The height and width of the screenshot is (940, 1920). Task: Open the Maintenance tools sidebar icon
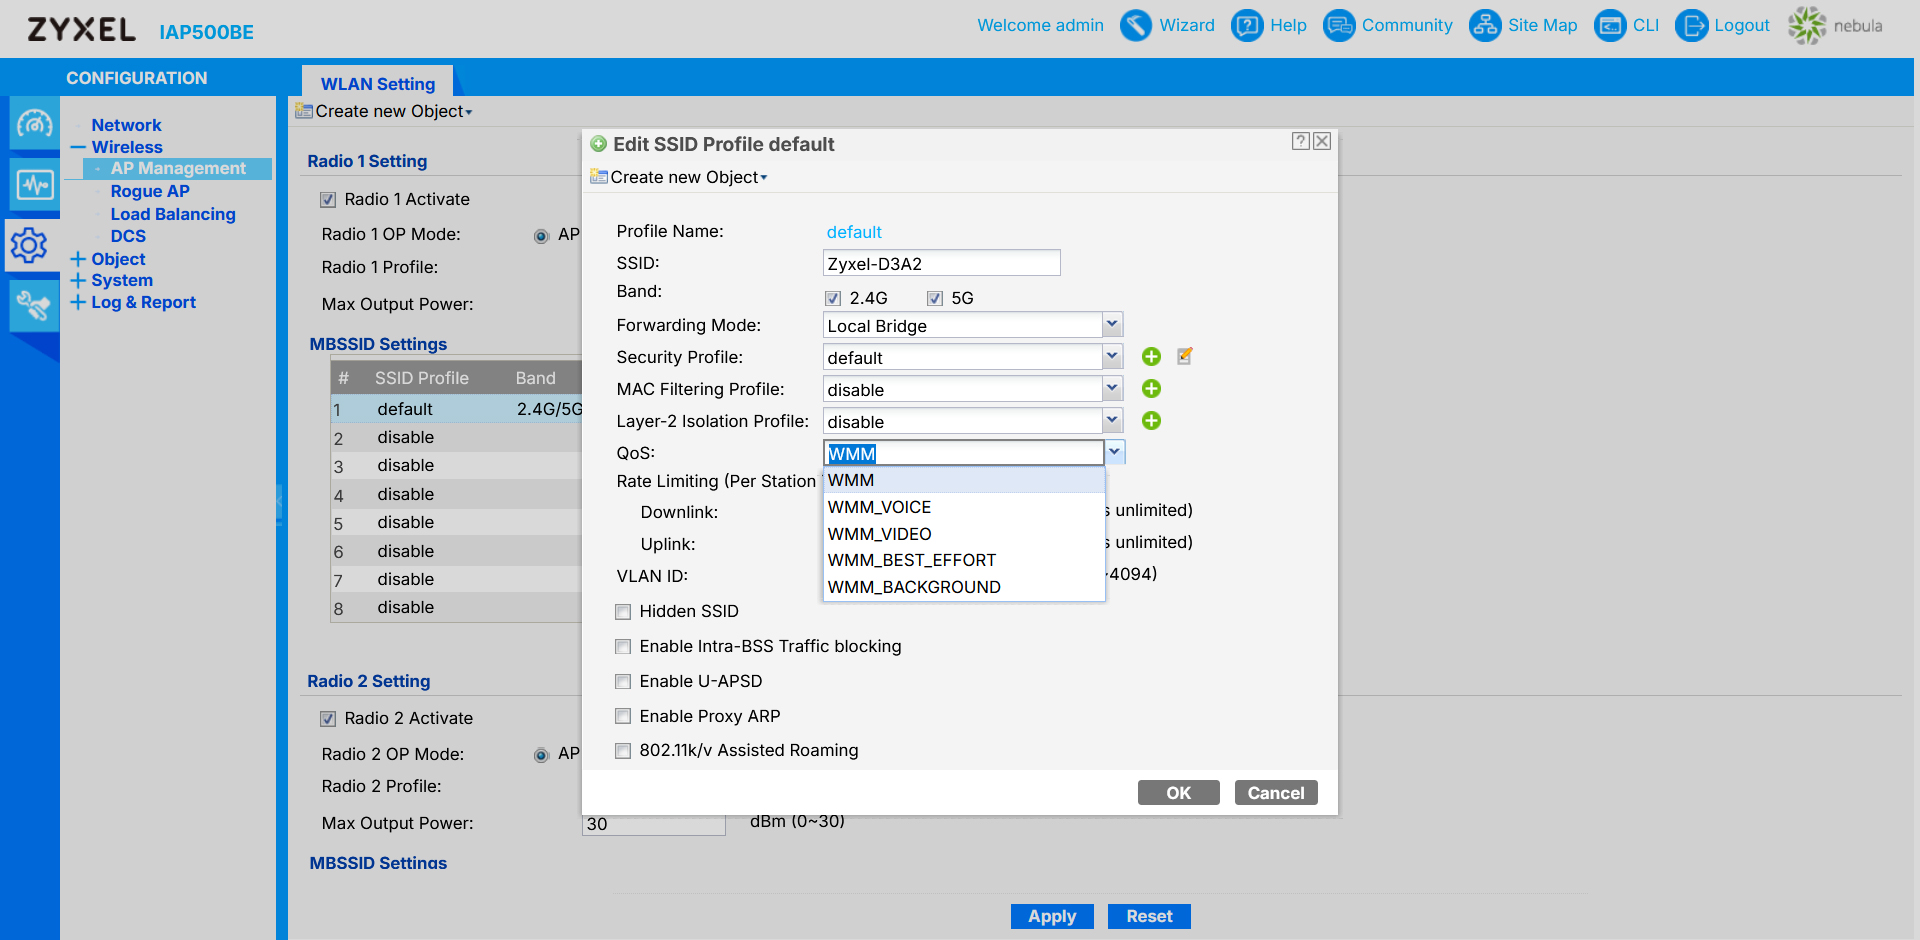point(35,305)
